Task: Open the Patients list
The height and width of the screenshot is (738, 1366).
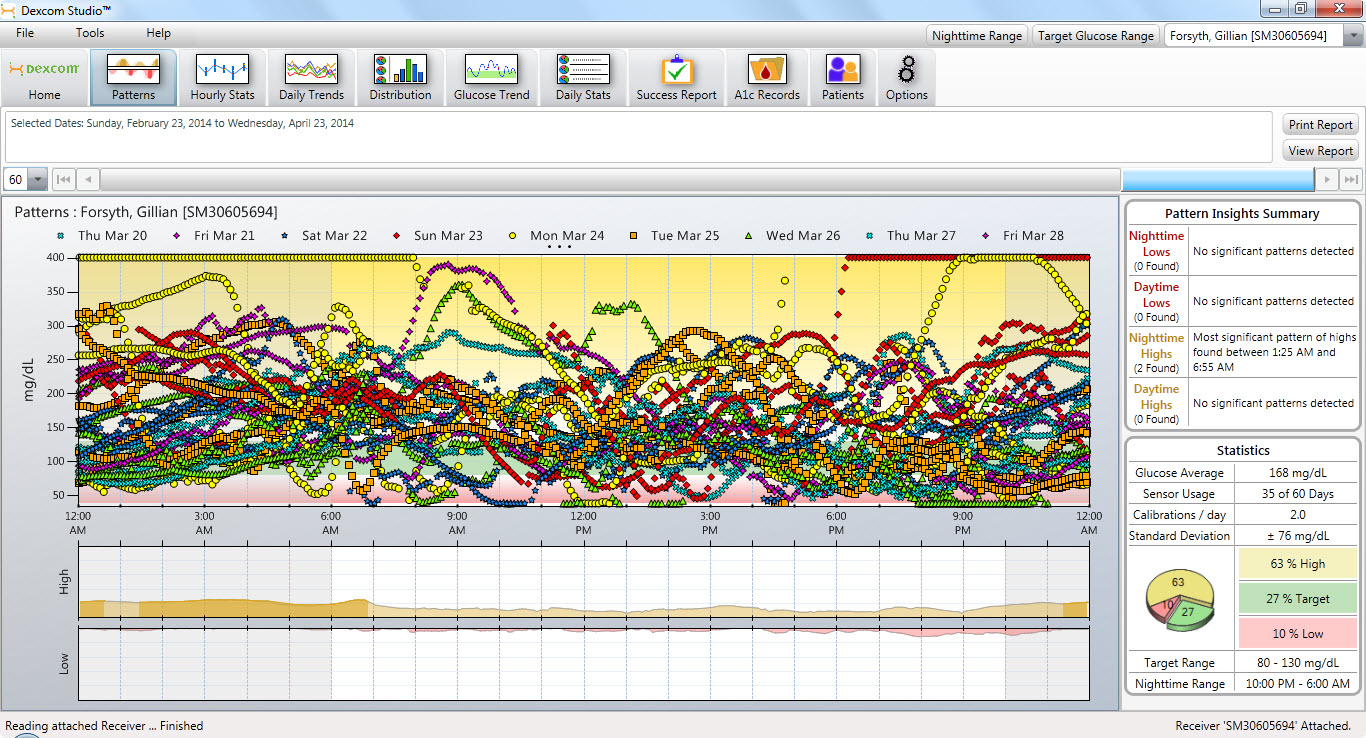Action: pos(843,78)
